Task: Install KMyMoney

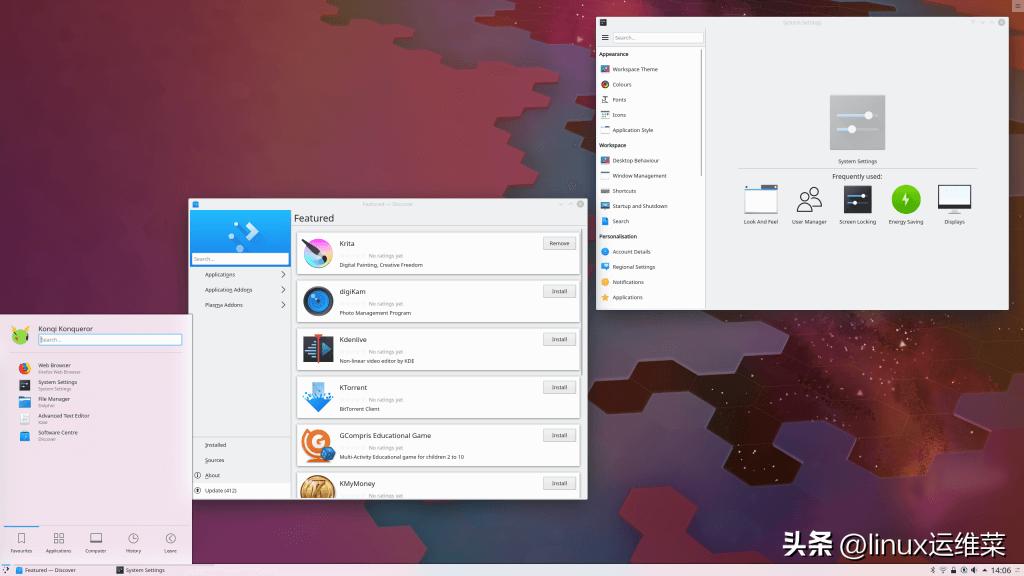Action: pos(559,483)
